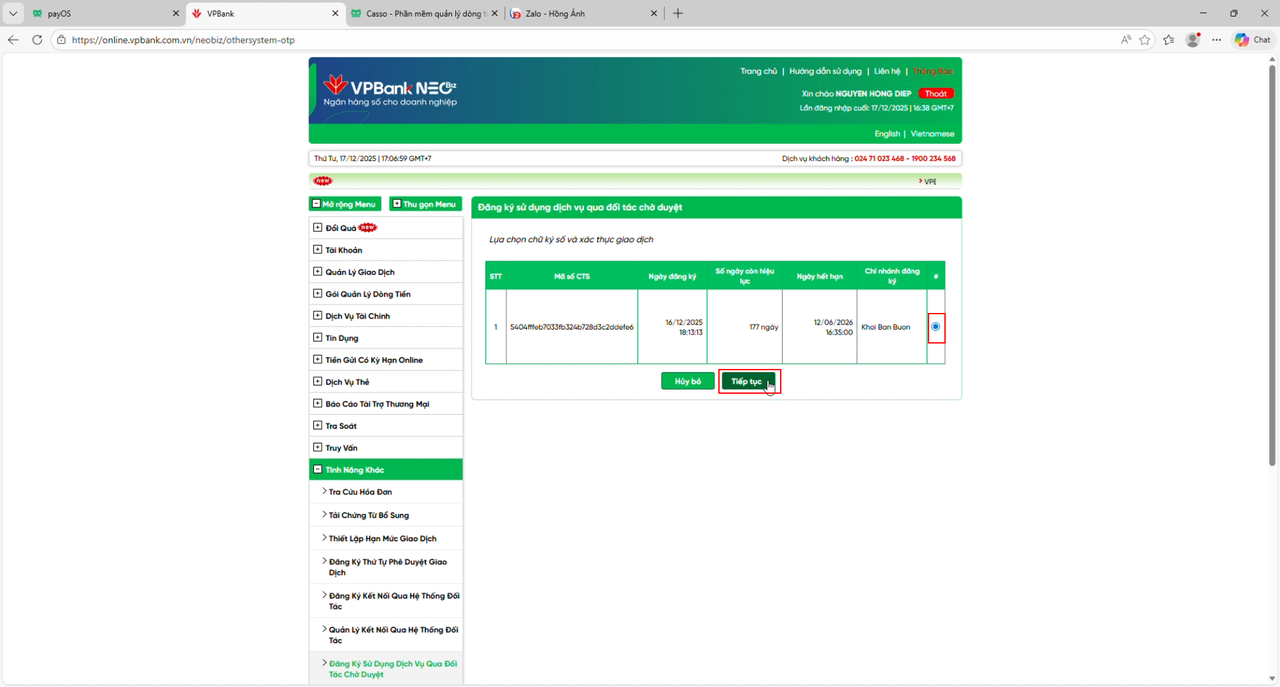This screenshot has height=687, width=1280.
Task: Click the Hủy bỏ button
Action: point(687,381)
